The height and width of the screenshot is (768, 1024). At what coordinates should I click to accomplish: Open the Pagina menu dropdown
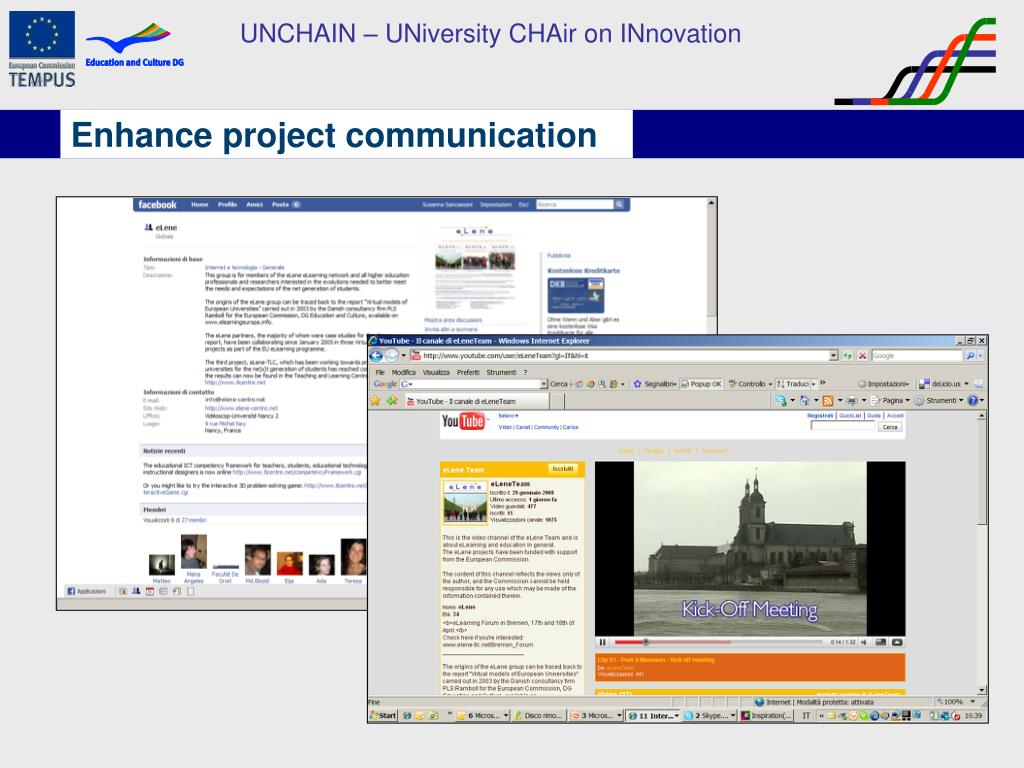907,401
